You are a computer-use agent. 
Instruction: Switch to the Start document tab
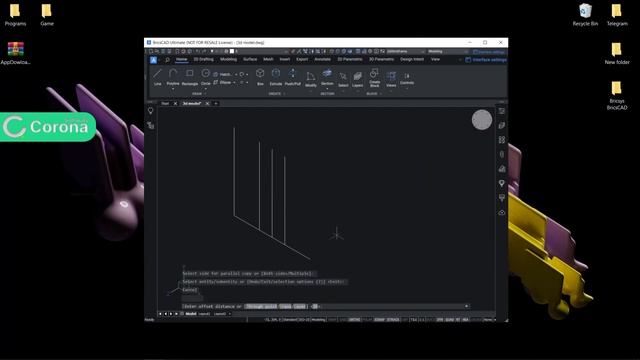click(165, 104)
